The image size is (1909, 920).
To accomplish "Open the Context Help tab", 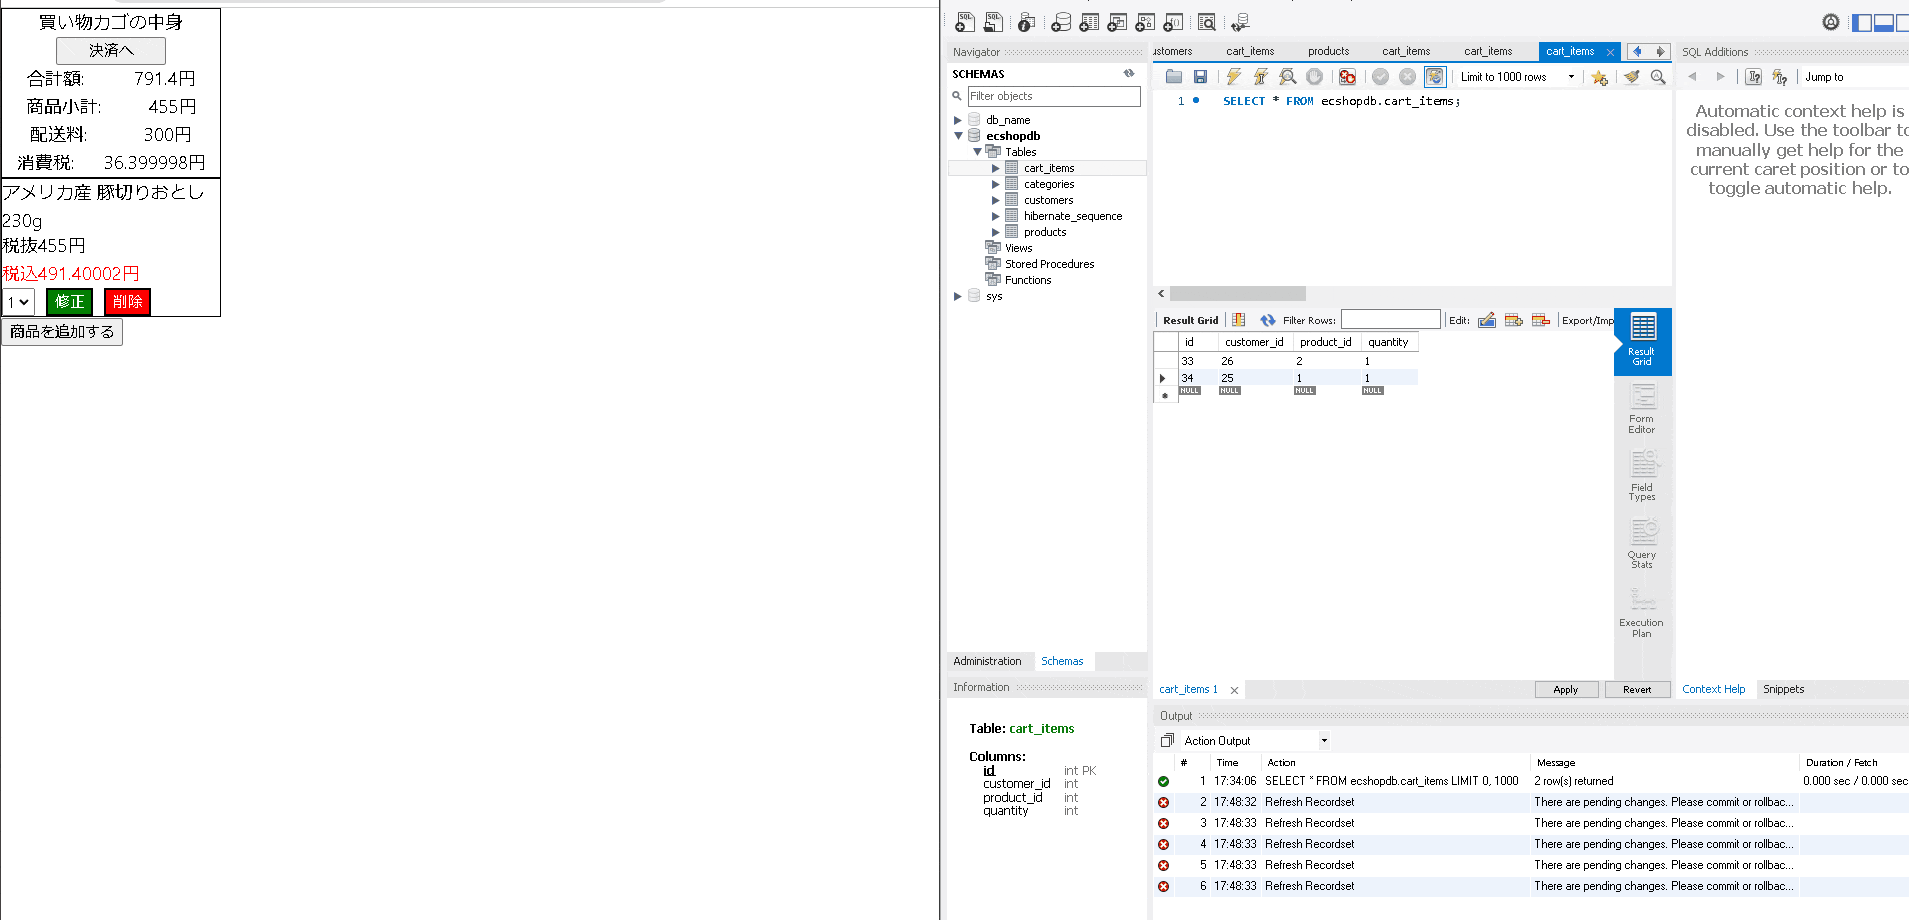I will [1713, 689].
